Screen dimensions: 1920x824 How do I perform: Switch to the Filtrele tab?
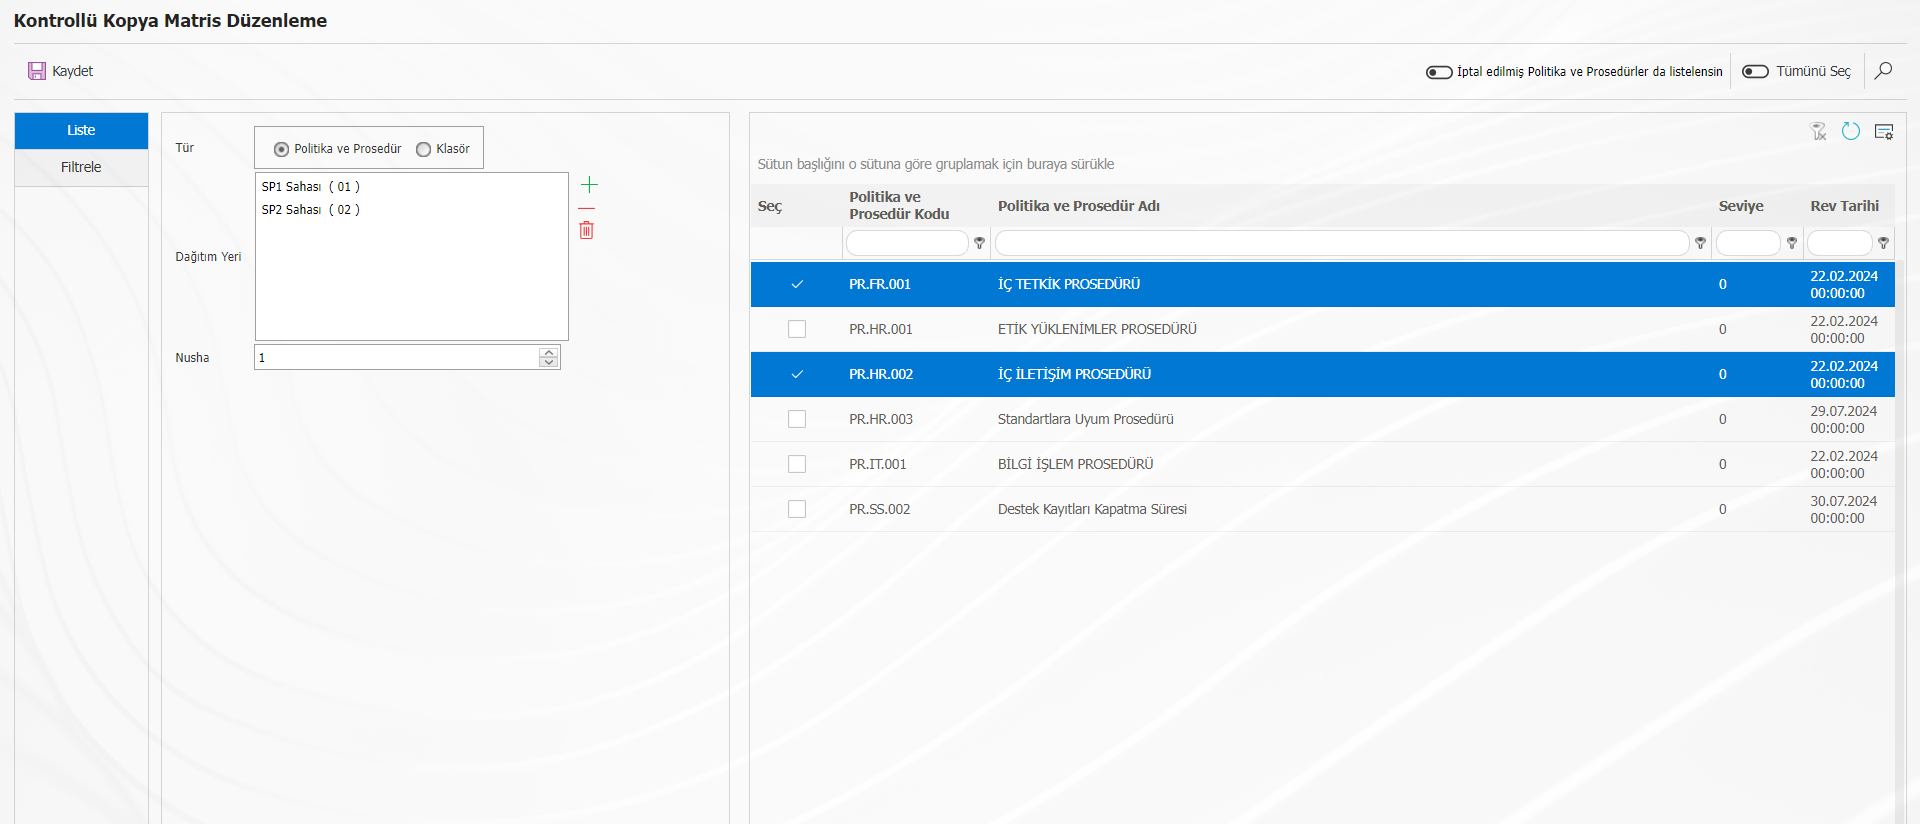pos(81,167)
